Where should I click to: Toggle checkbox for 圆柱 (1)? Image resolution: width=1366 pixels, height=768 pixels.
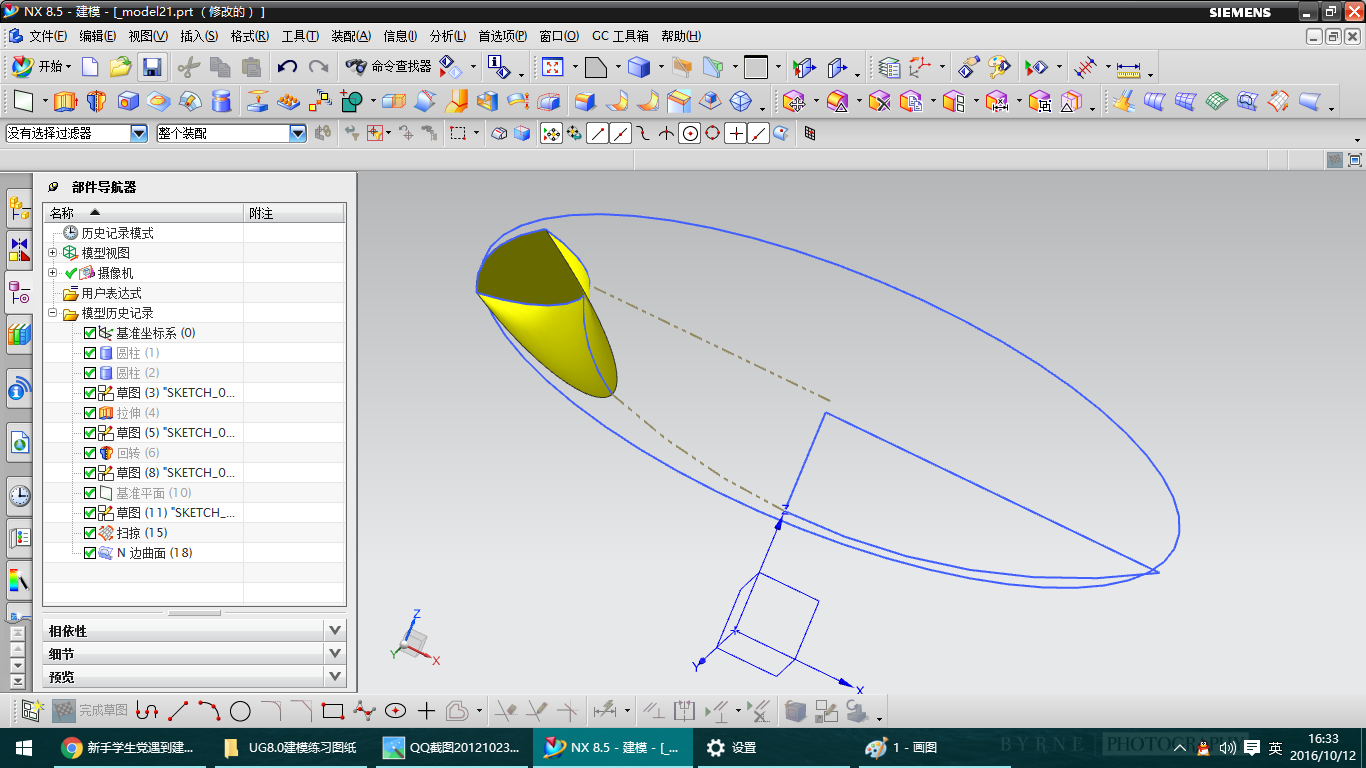pos(90,353)
